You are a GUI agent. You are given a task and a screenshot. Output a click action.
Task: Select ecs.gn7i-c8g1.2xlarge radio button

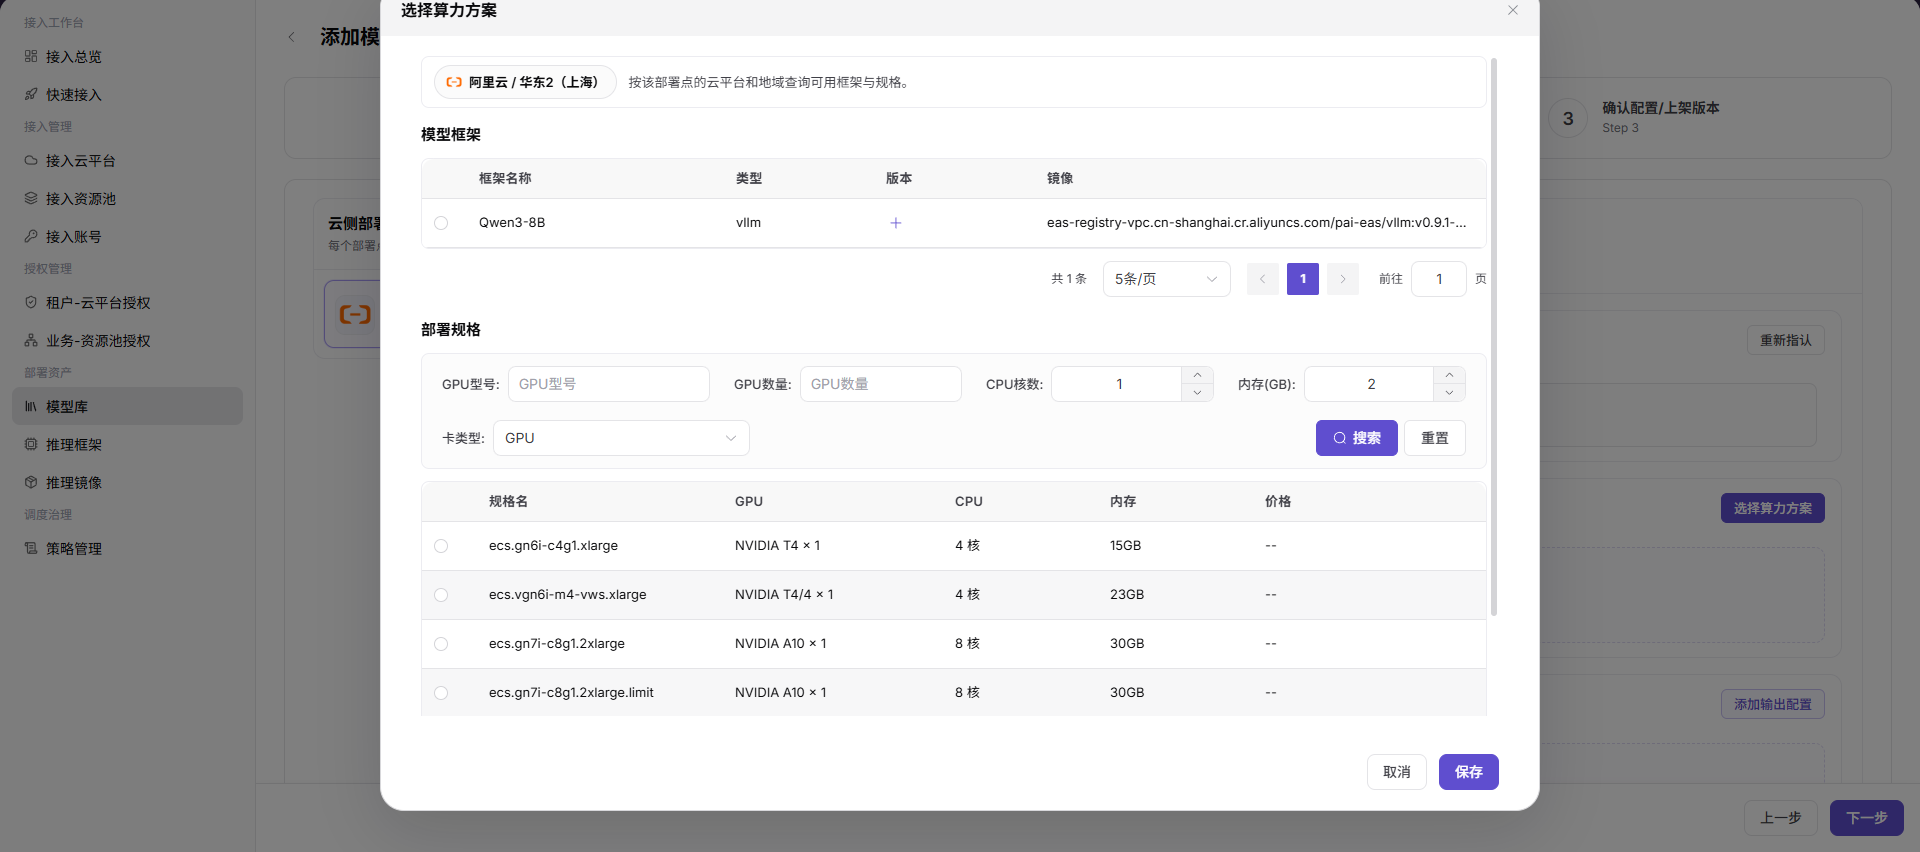(x=441, y=644)
